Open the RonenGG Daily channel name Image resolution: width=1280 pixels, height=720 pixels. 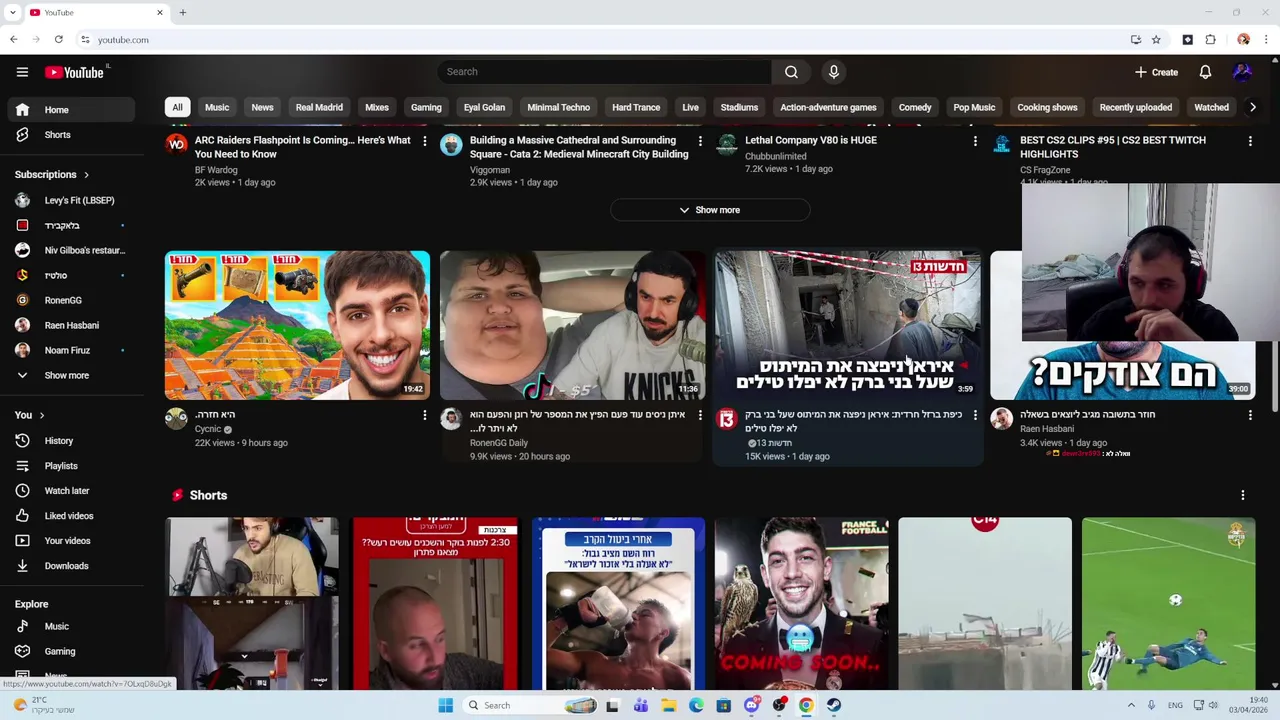click(499, 443)
